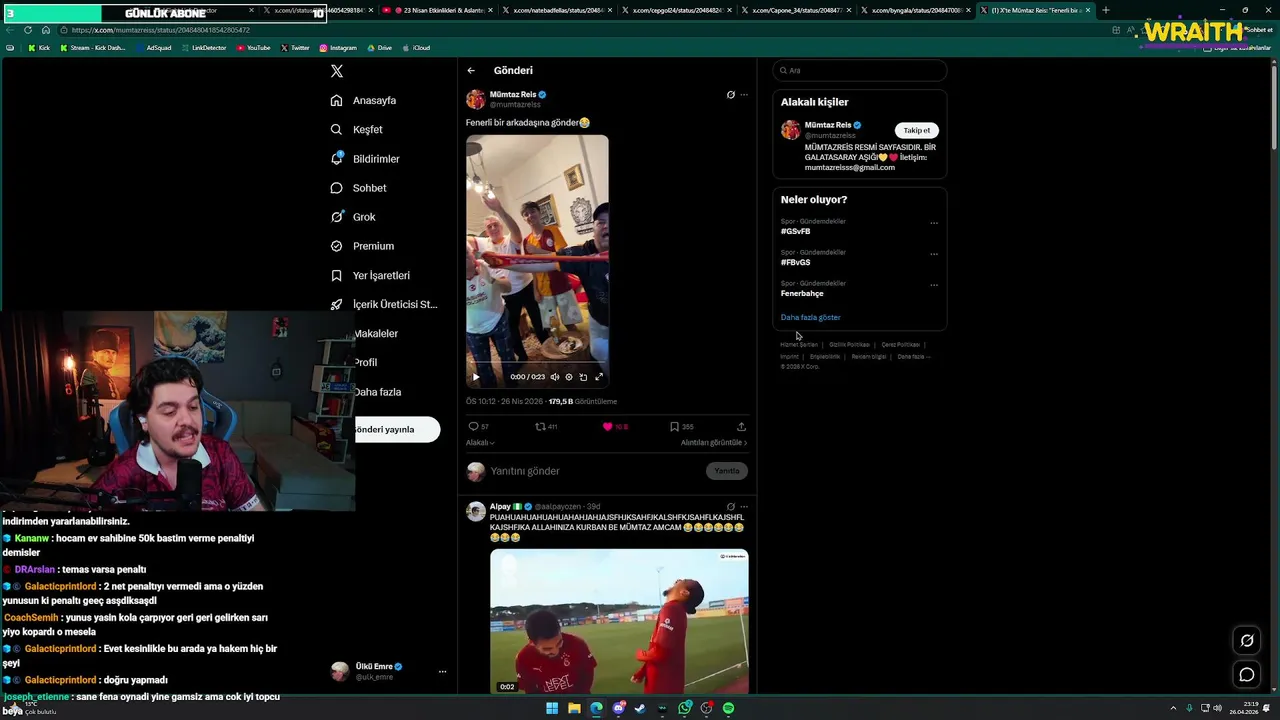
Task: Open the Drive bookmark
Action: [x=381, y=48]
